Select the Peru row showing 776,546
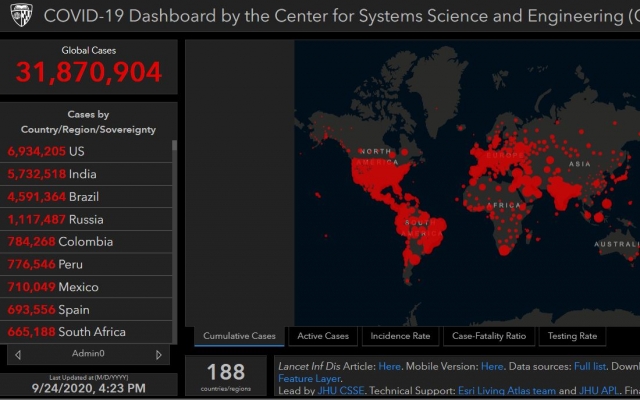640x400 pixels. (86, 264)
